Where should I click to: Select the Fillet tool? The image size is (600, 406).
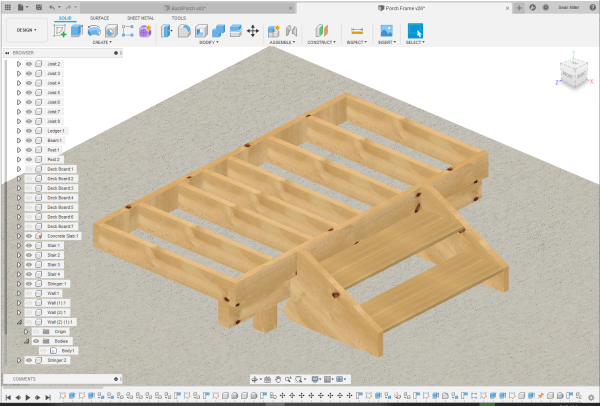[184, 31]
